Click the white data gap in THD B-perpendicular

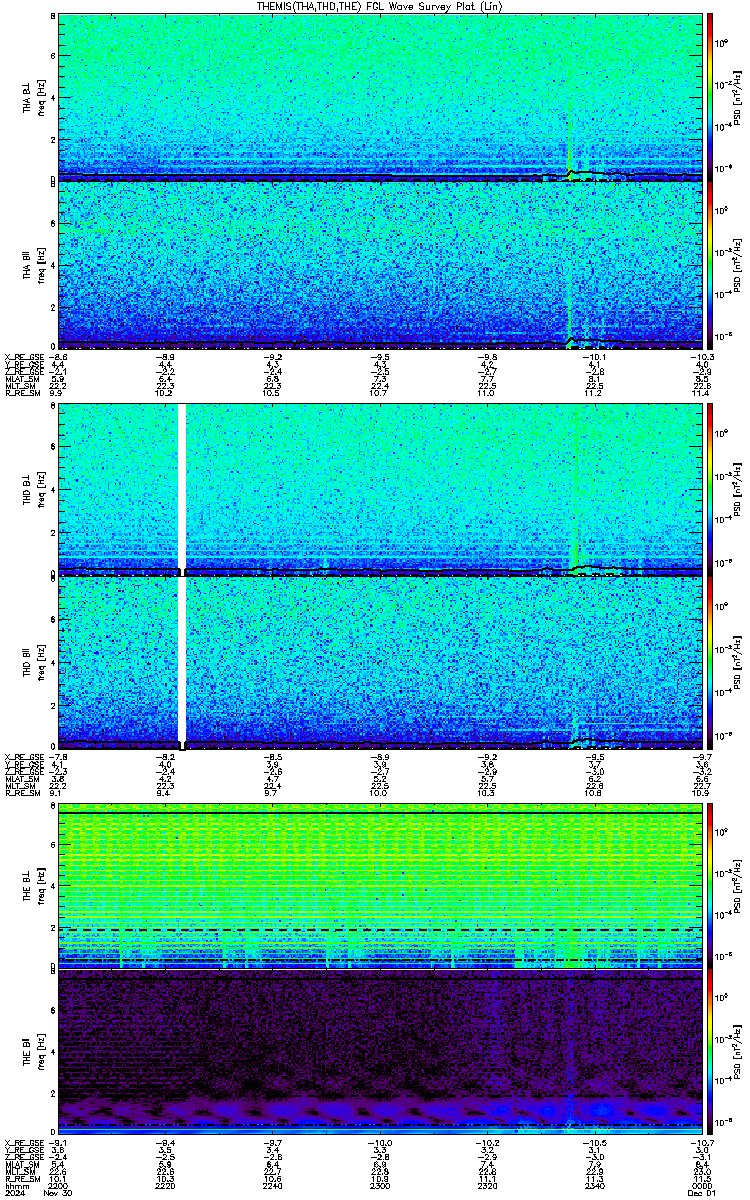(x=182, y=489)
